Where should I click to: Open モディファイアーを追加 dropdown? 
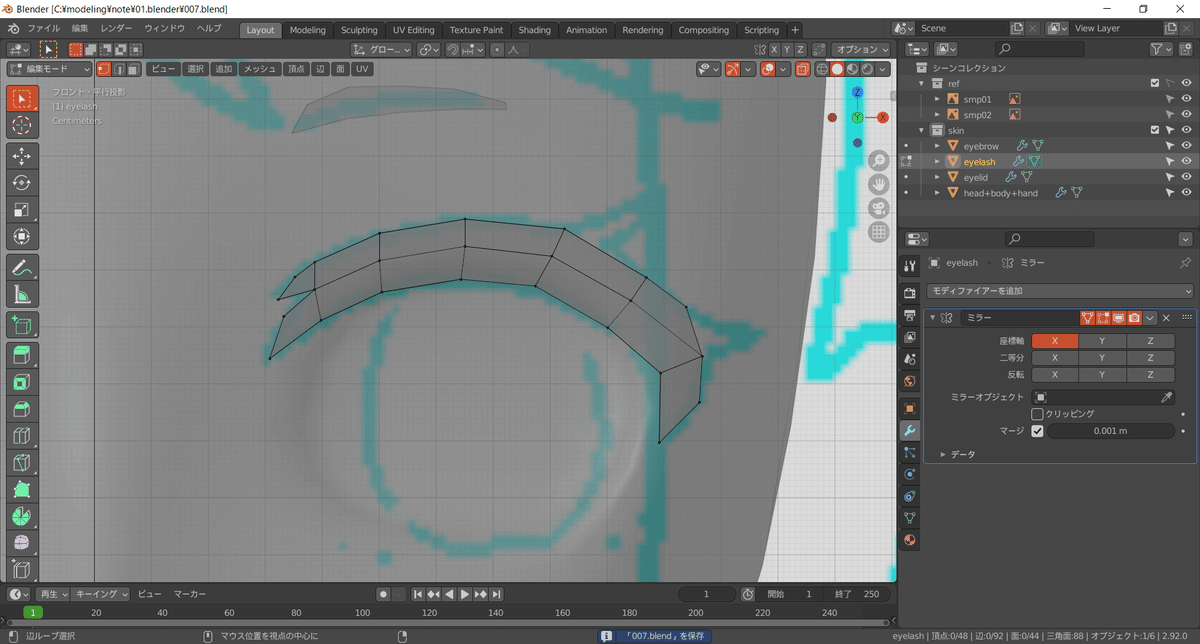1060,291
